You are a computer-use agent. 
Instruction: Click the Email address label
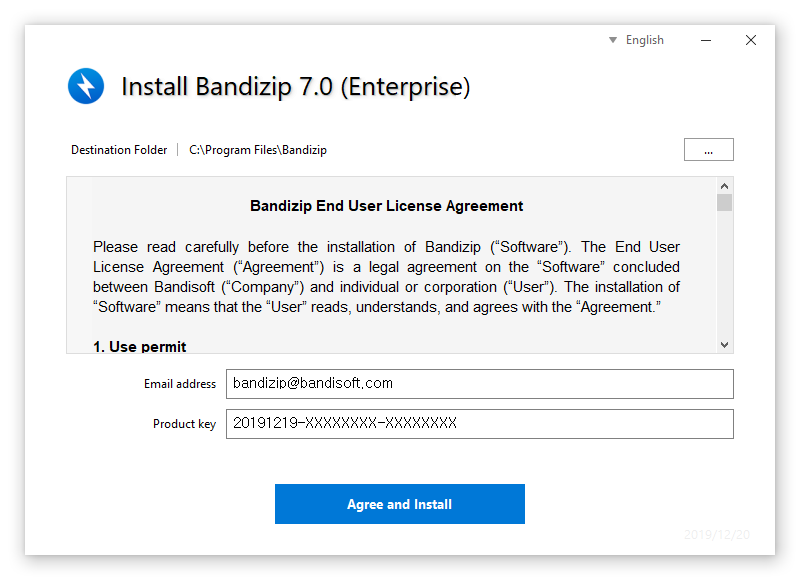click(x=180, y=384)
